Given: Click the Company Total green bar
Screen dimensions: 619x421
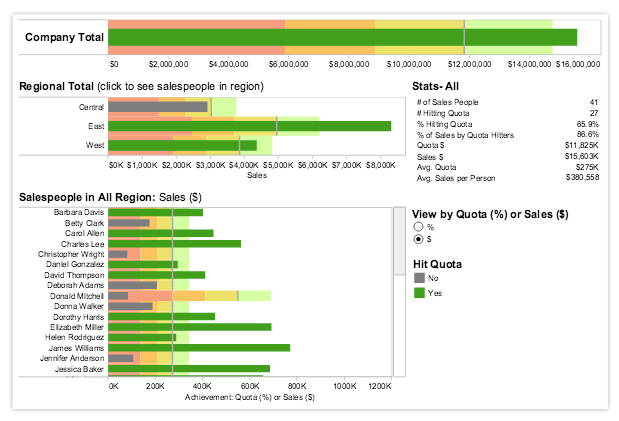Looking at the screenshot, I should pyautogui.click(x=340, y=38).
